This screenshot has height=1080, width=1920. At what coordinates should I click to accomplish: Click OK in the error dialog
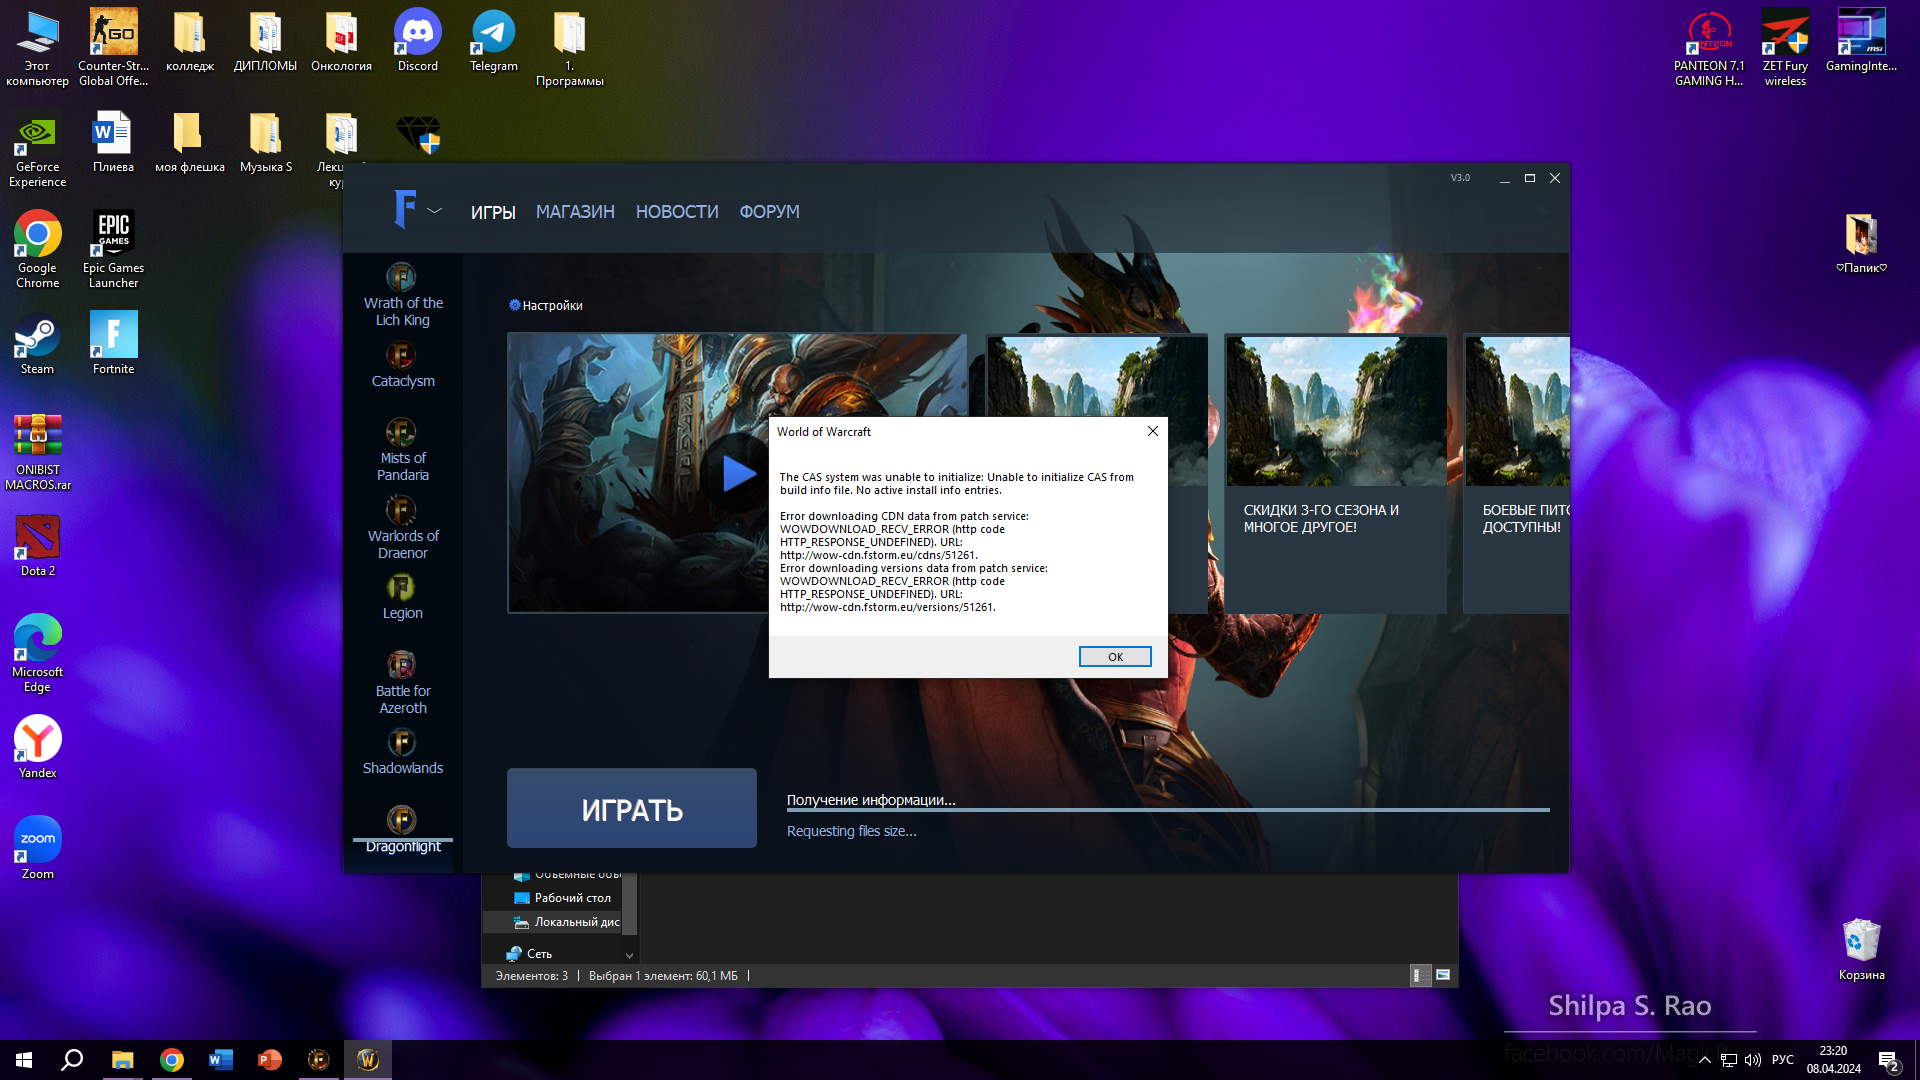tap(1115, 657)
